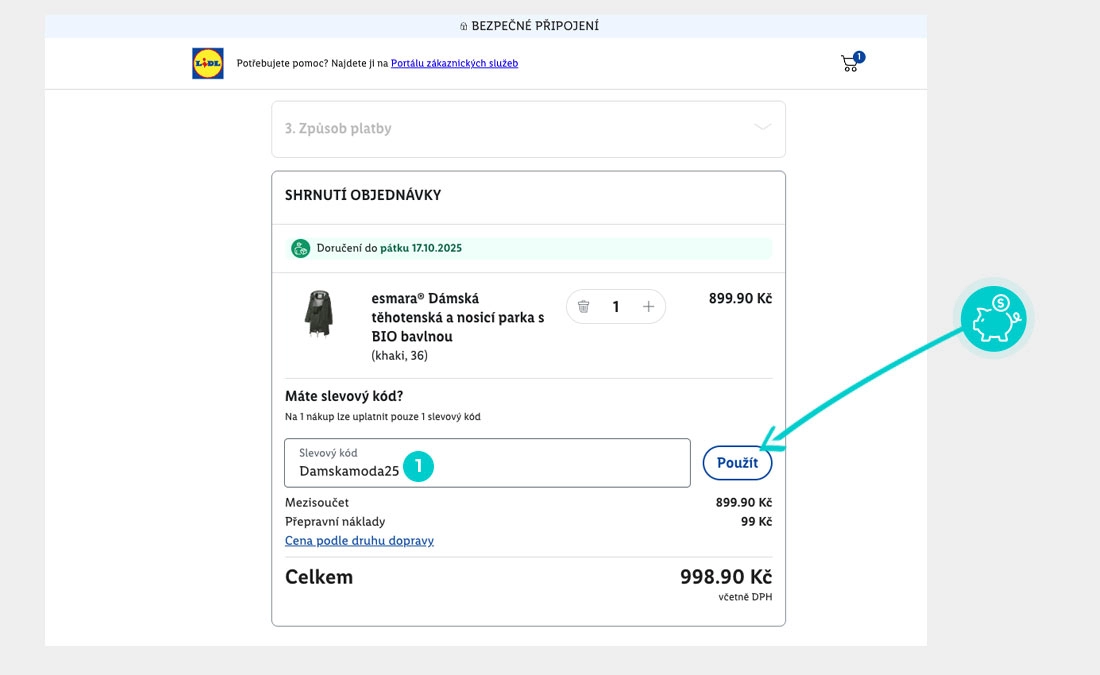Click the Celkem total 998.90 Kč amount
Image resolution: width=1100 pixels, height=675 pixels.
[725, 578]
